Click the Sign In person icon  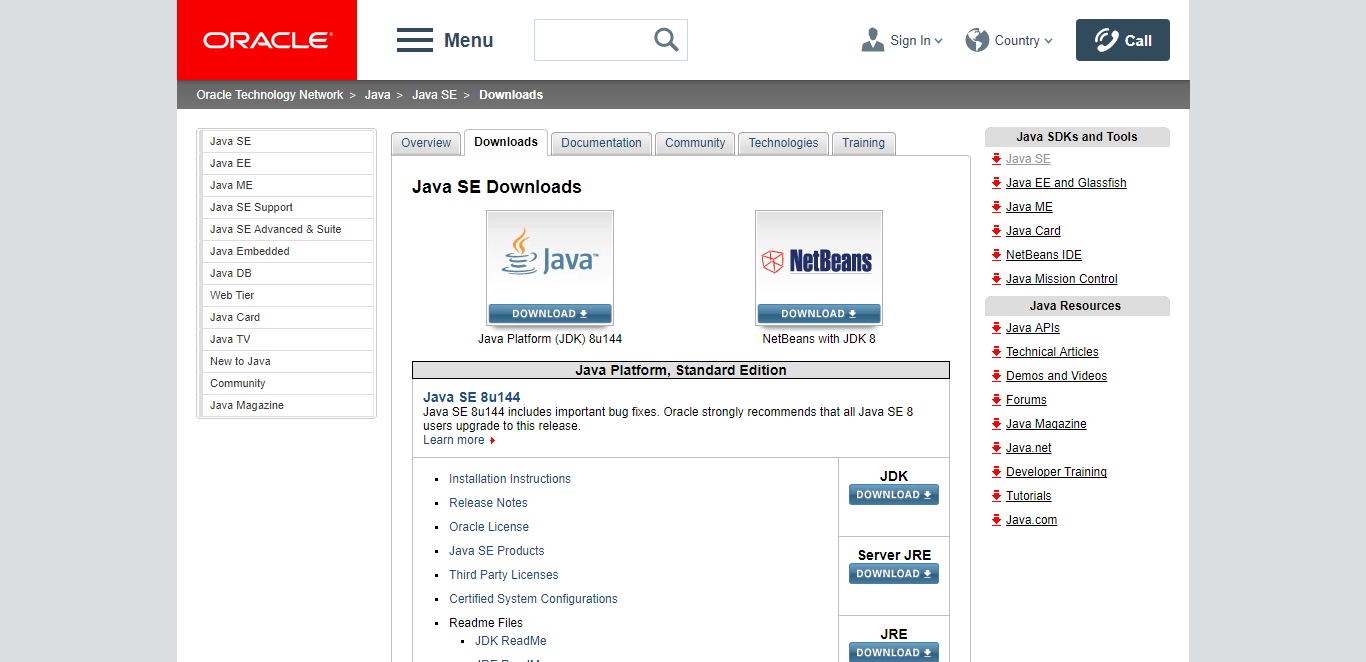[x=873, y=40]
